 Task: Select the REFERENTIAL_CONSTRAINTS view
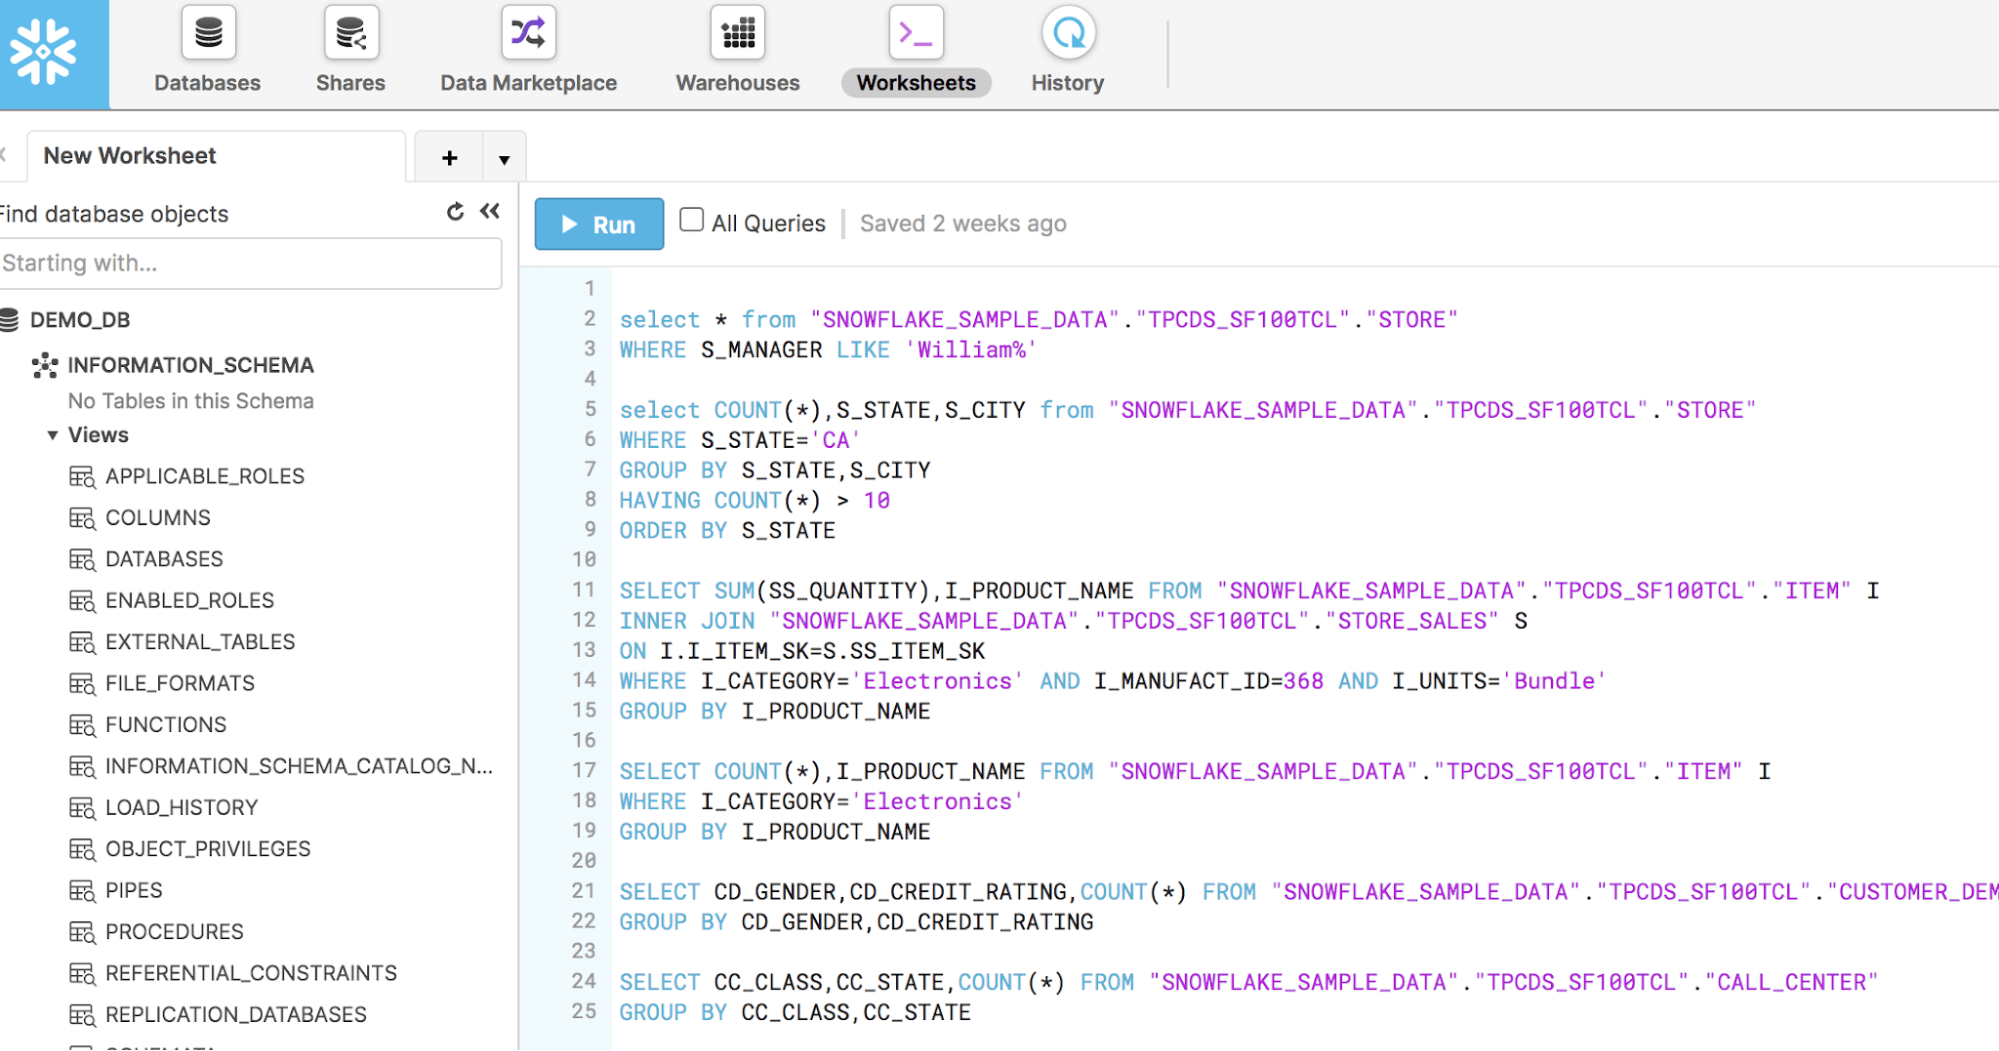[x=251, y=974]
